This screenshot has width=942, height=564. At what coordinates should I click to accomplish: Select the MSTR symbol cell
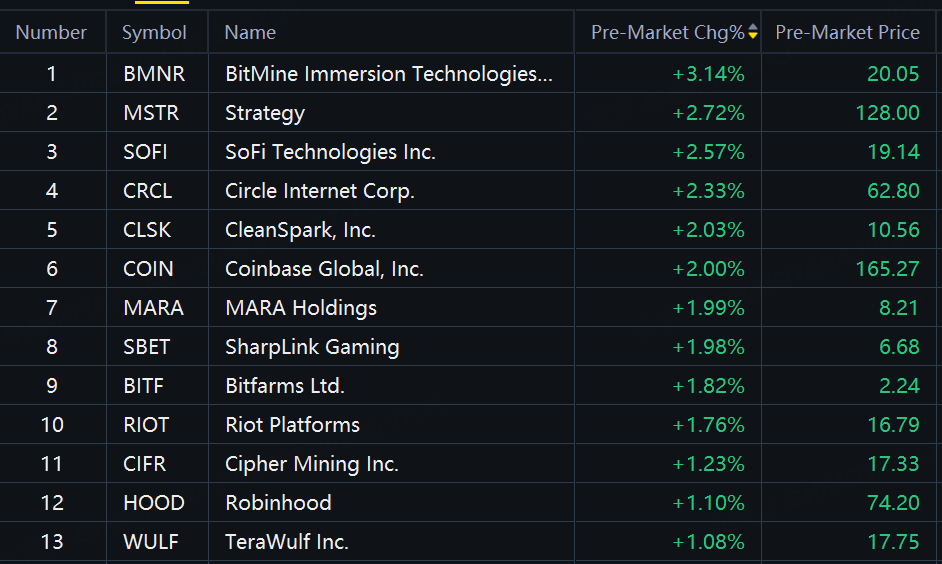click(151, 113)
